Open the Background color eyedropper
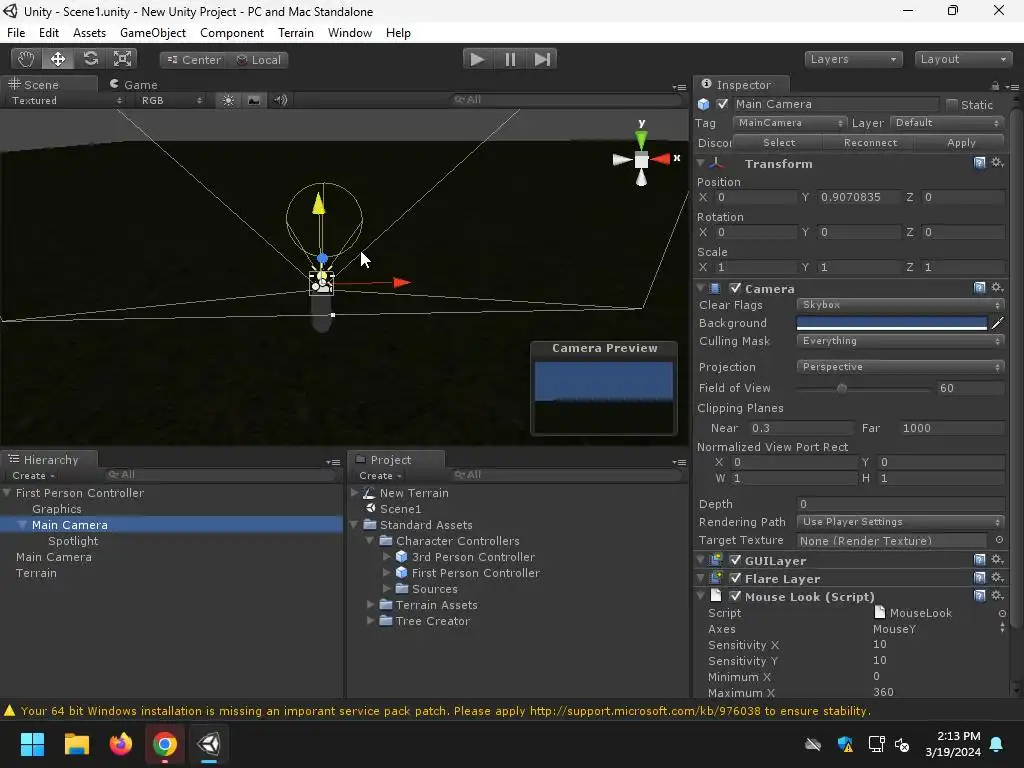The height and width of the screenshot is (768, 1024). 997,323
